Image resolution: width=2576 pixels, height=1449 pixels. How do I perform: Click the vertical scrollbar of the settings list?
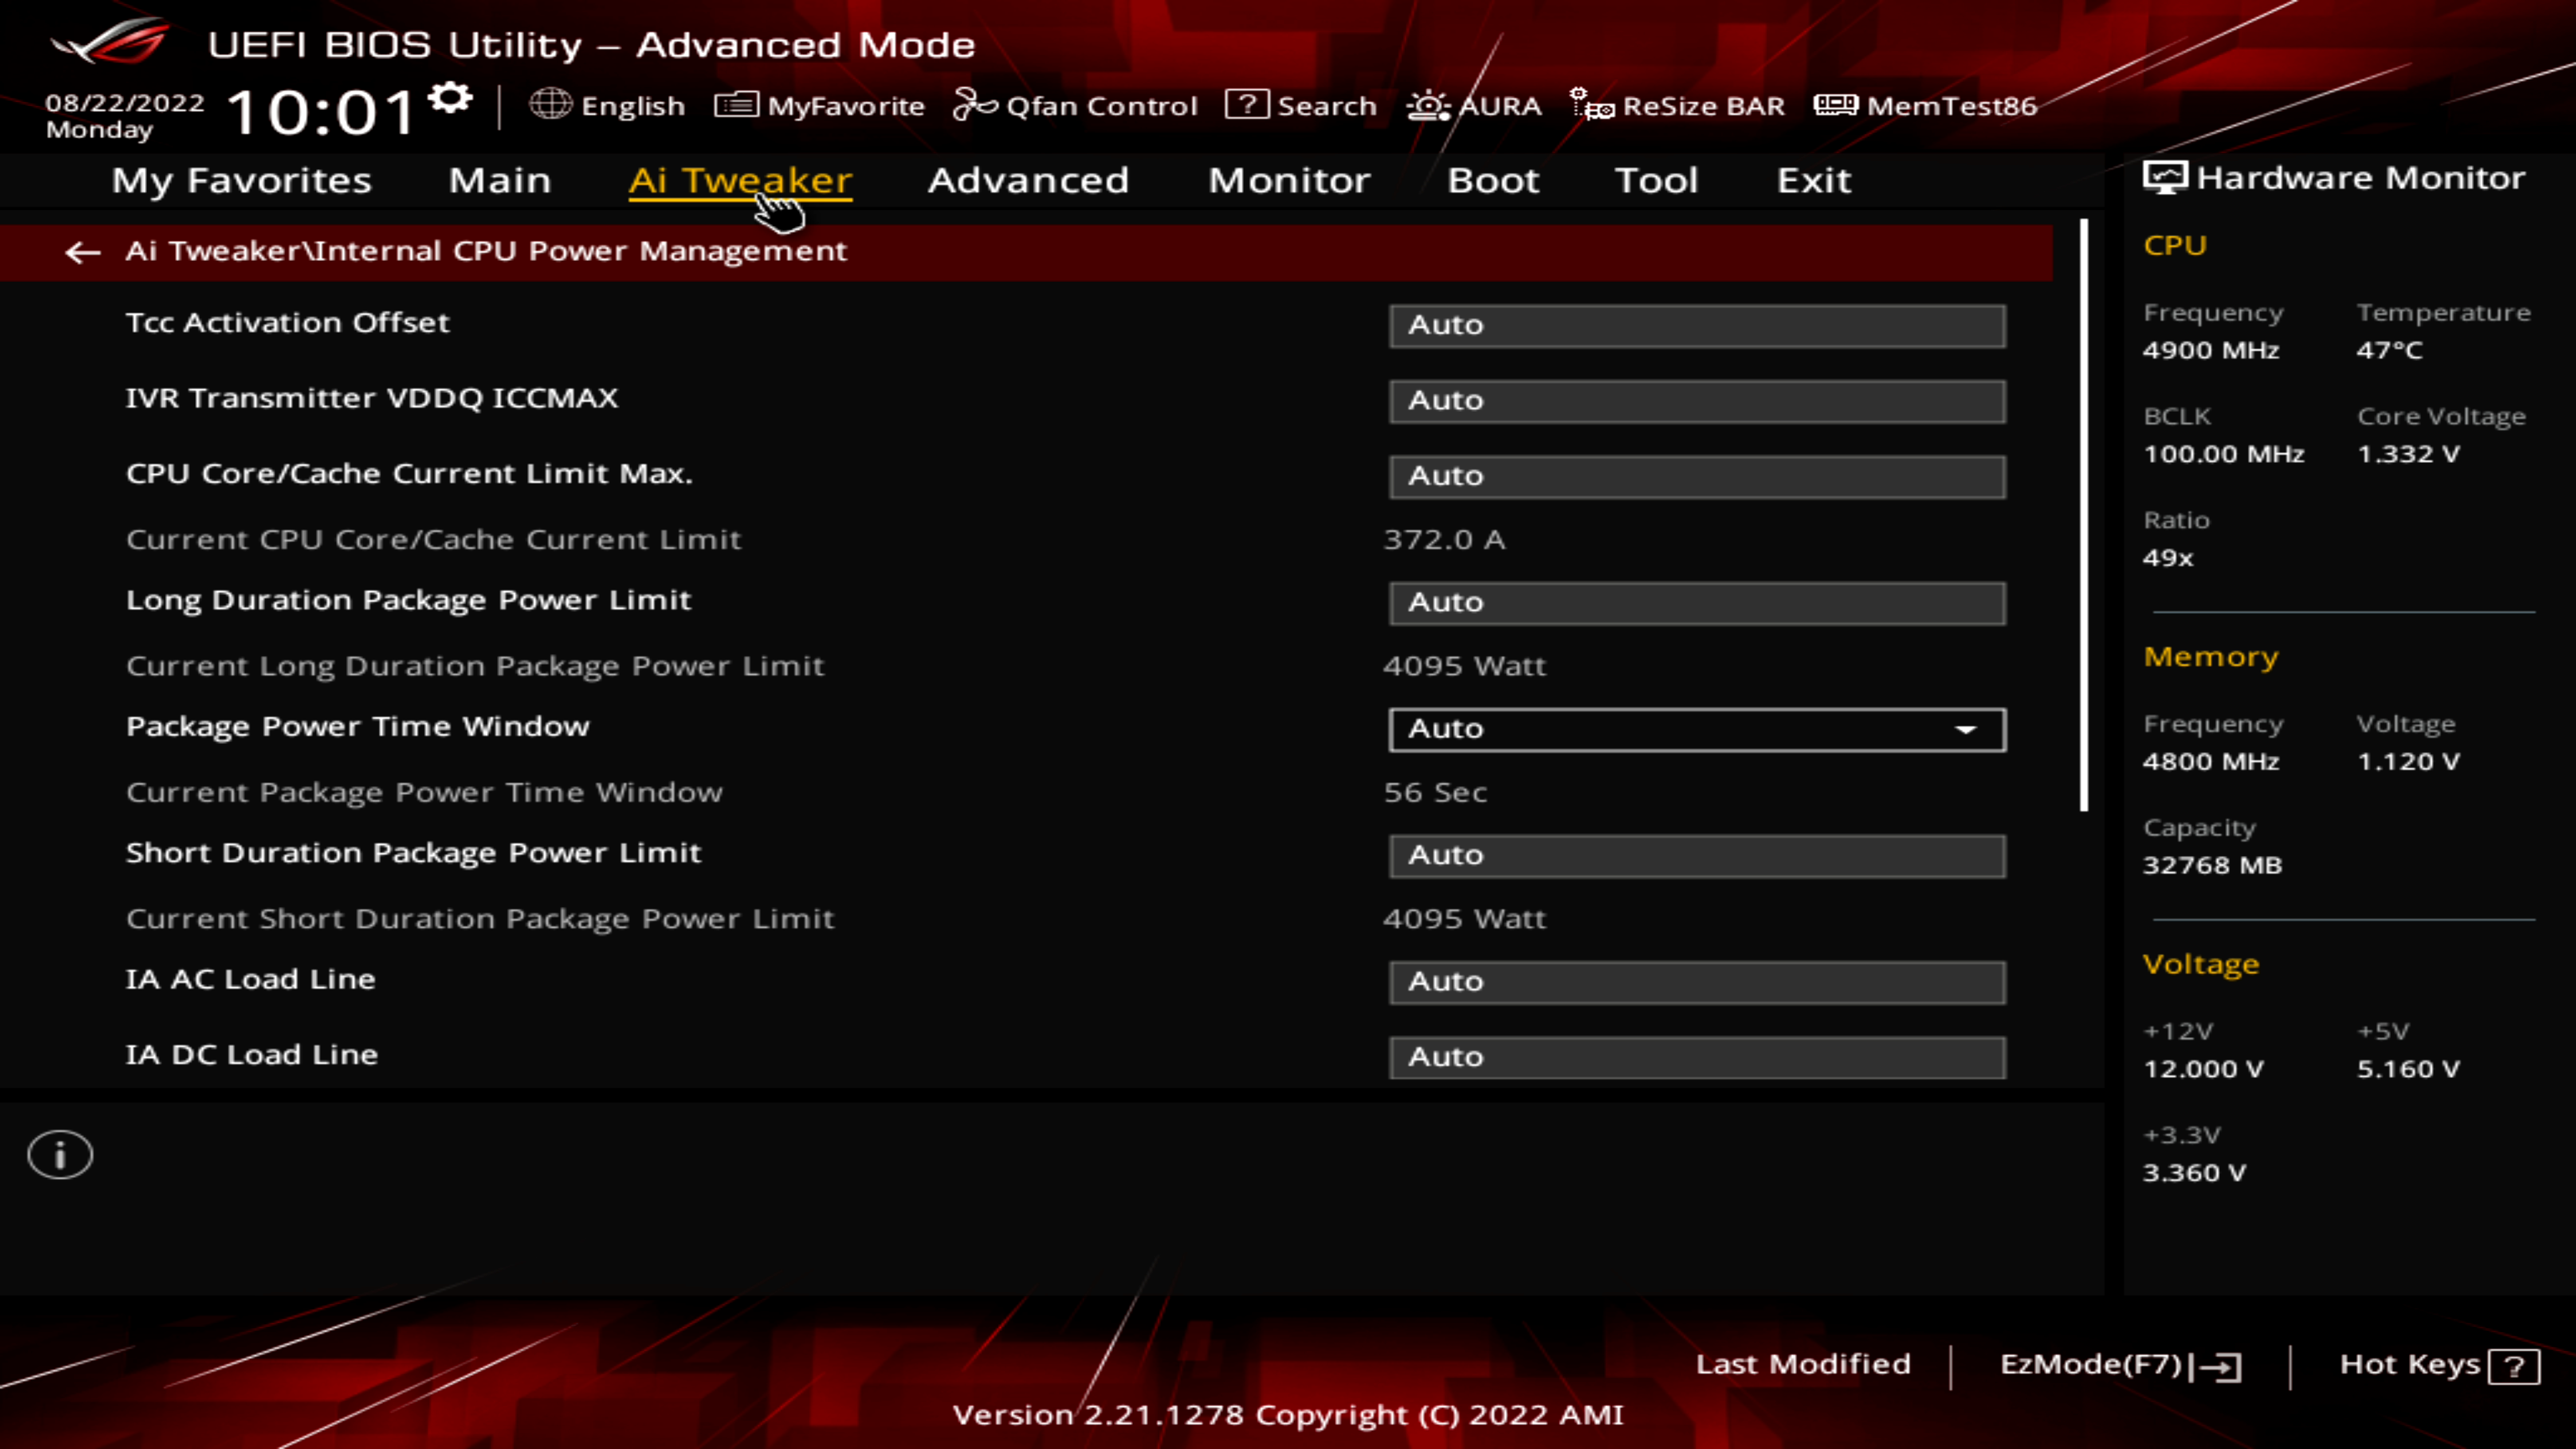coord(2084,515)
